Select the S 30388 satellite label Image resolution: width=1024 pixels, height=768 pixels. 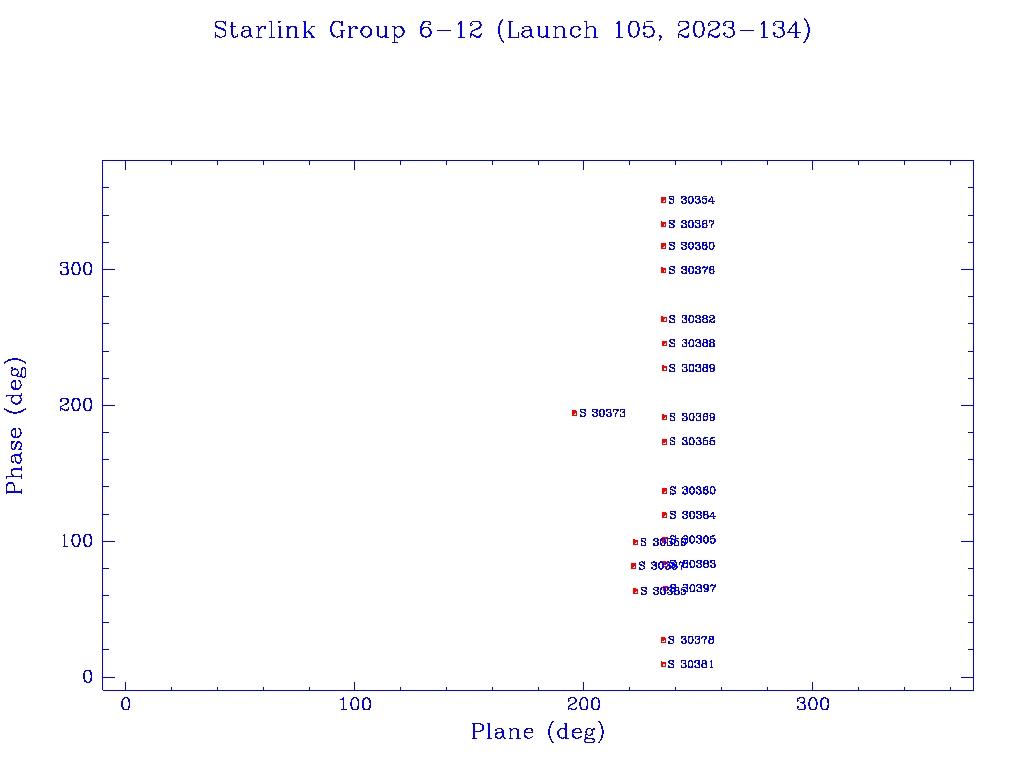point(692,344)
